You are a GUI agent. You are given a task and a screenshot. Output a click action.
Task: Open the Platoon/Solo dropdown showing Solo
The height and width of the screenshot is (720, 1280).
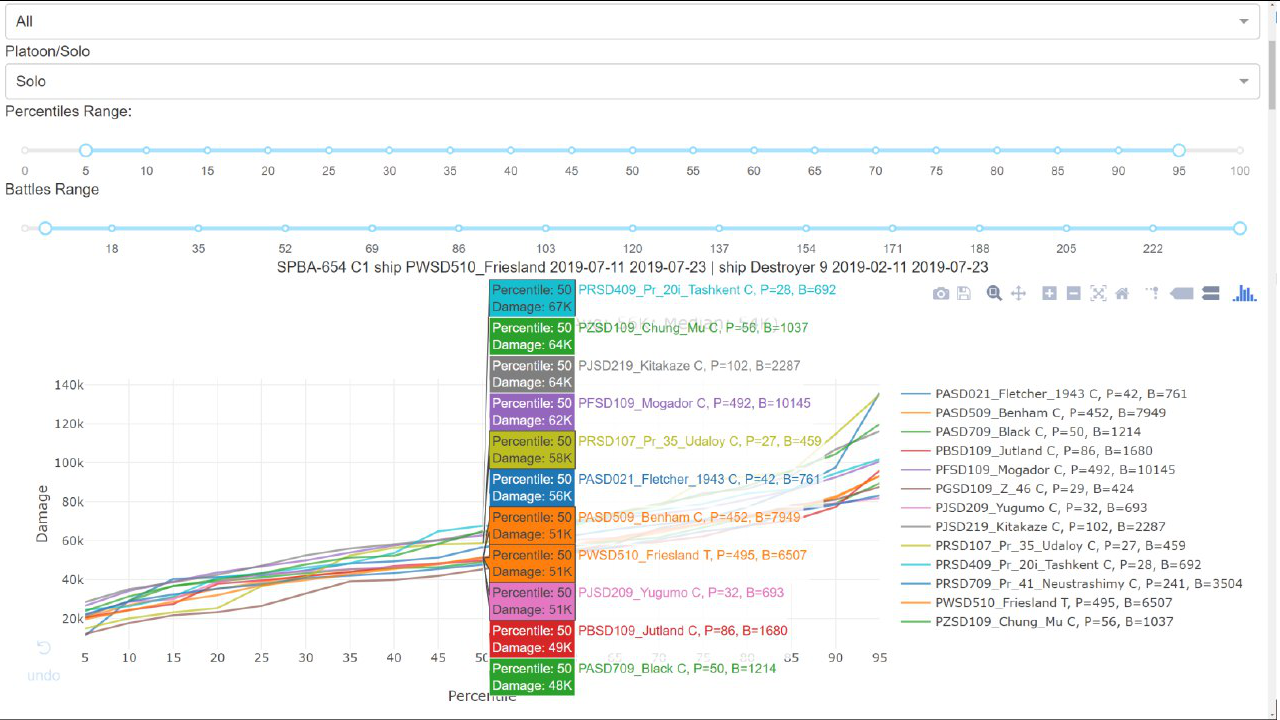point(631,81)
